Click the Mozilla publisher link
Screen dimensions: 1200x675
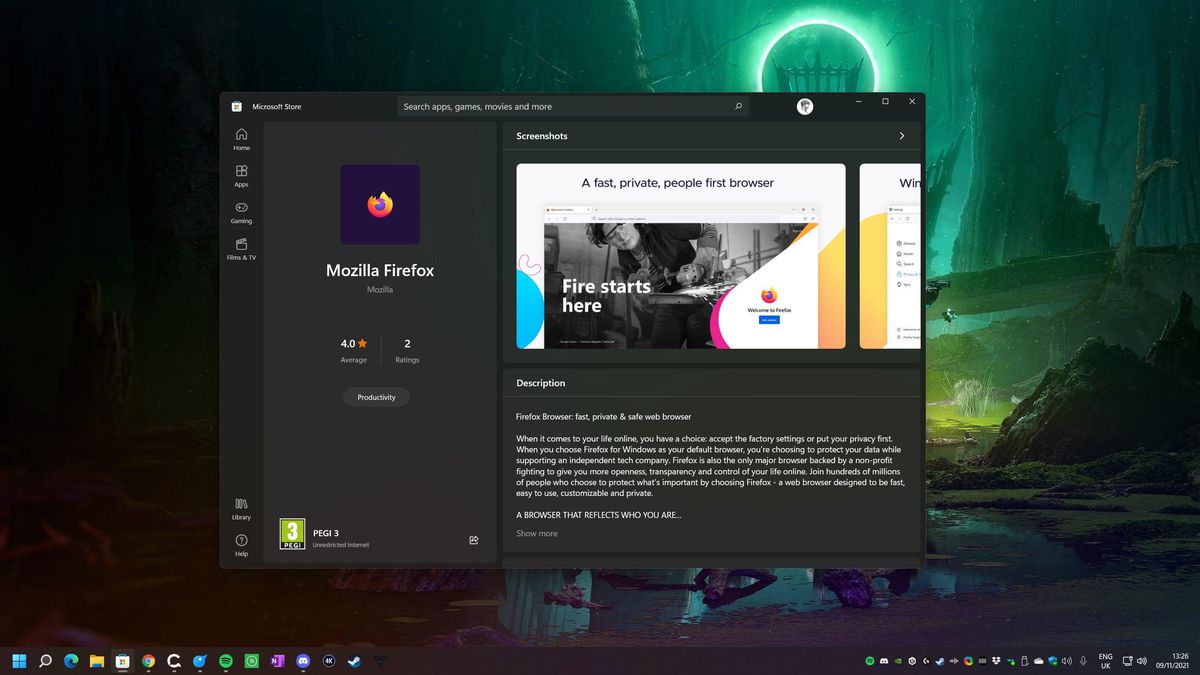coord(380,290)
